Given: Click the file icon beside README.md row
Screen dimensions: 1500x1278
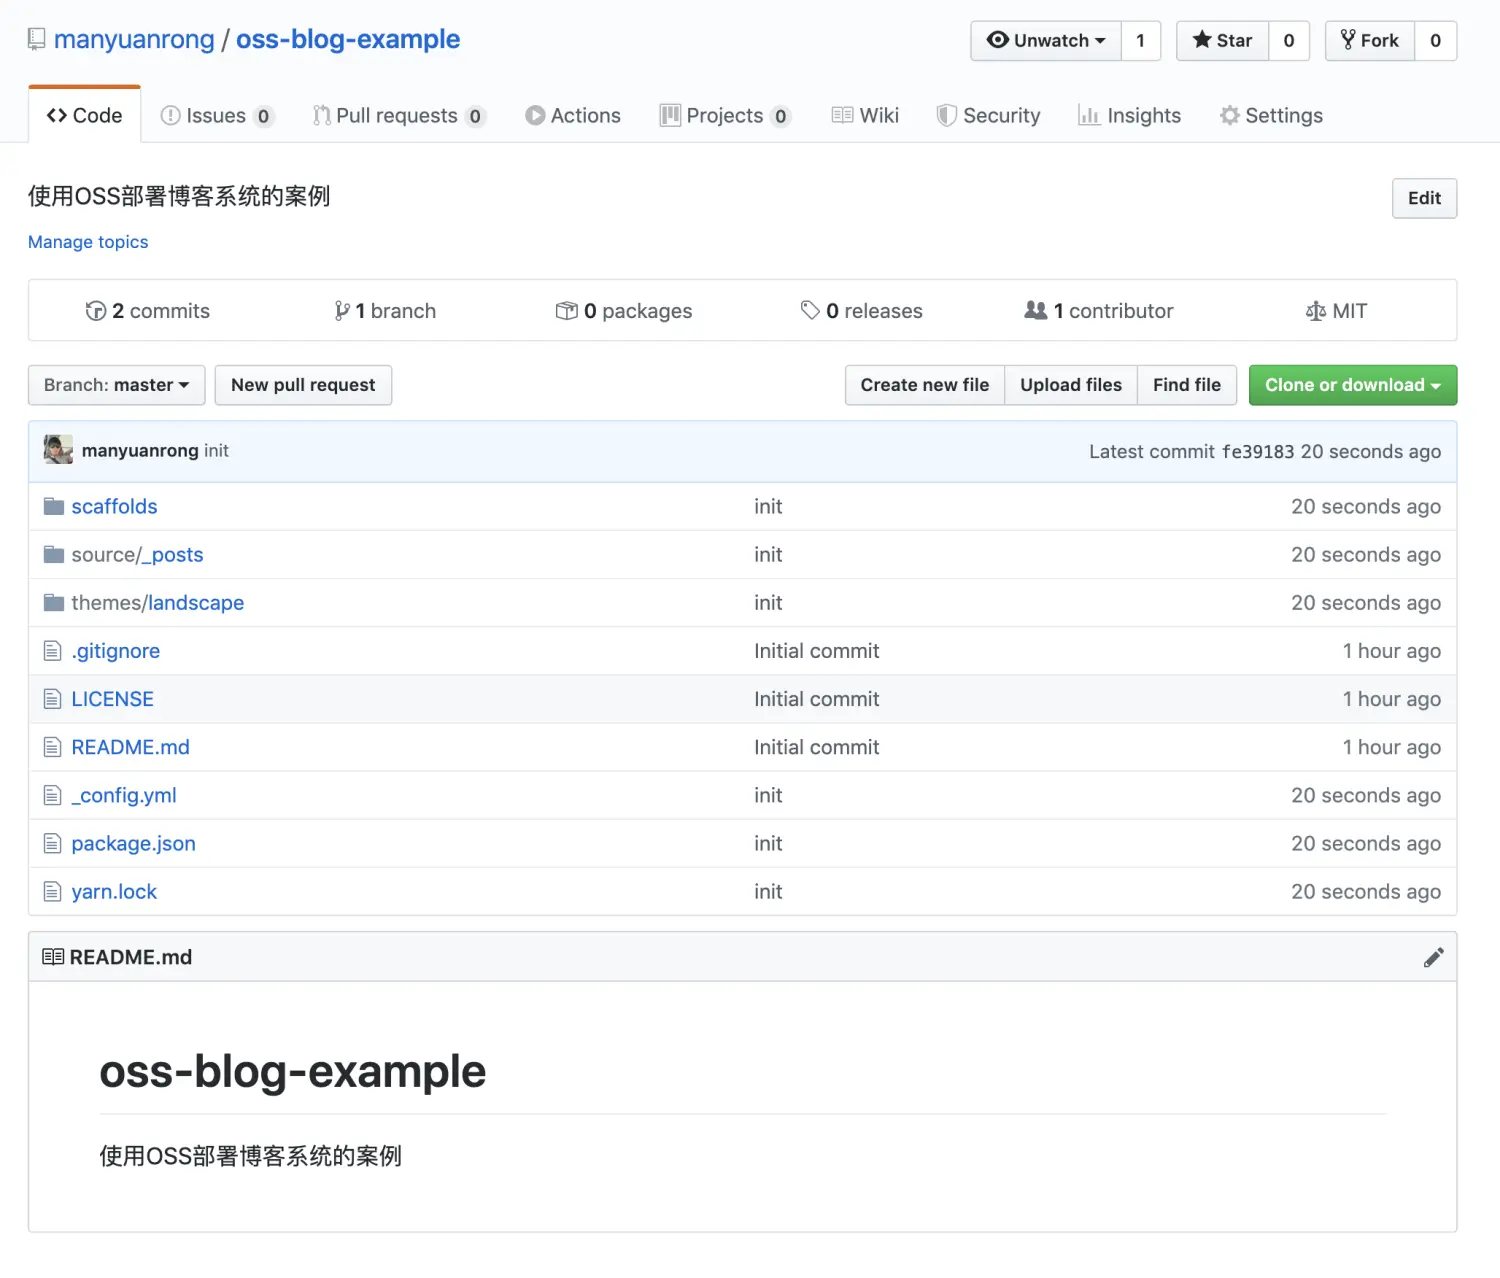Looking at the screenshot, I should (x=53, y=747).
